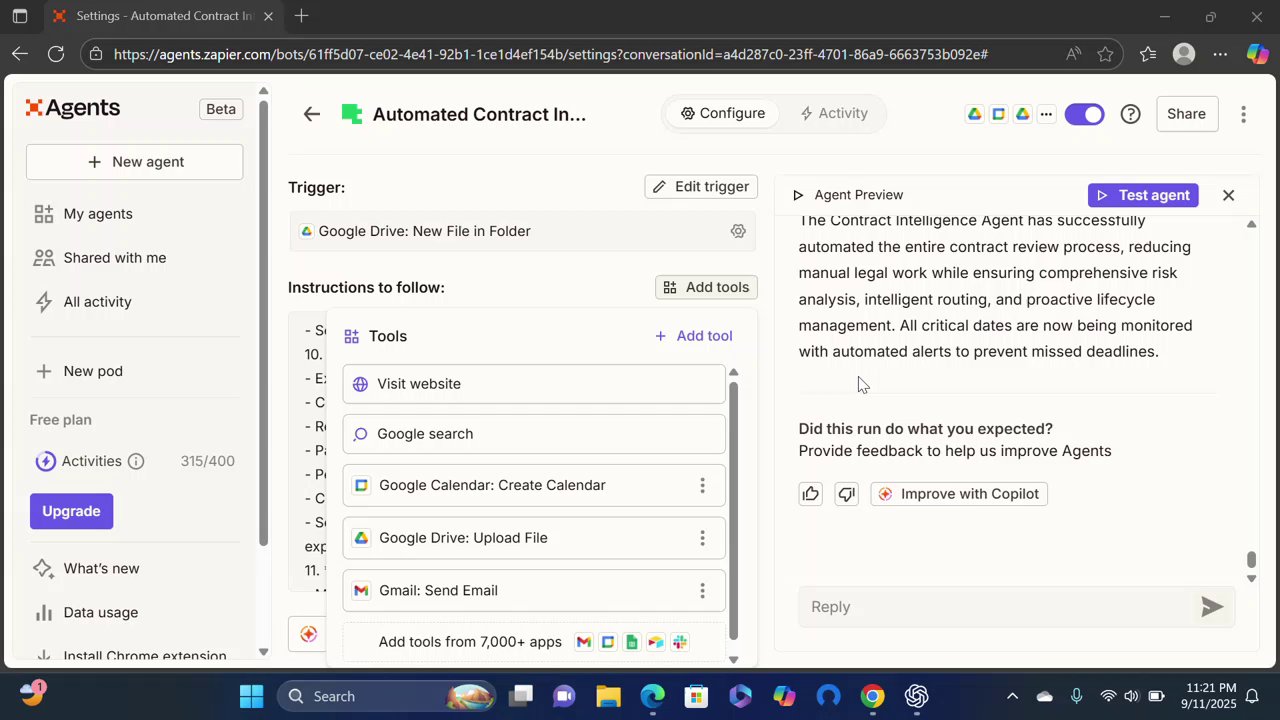This screenshot has height=720, width=1280.
Task: Open ChatGPT from the taskbar
Action: tap(917, 696)
